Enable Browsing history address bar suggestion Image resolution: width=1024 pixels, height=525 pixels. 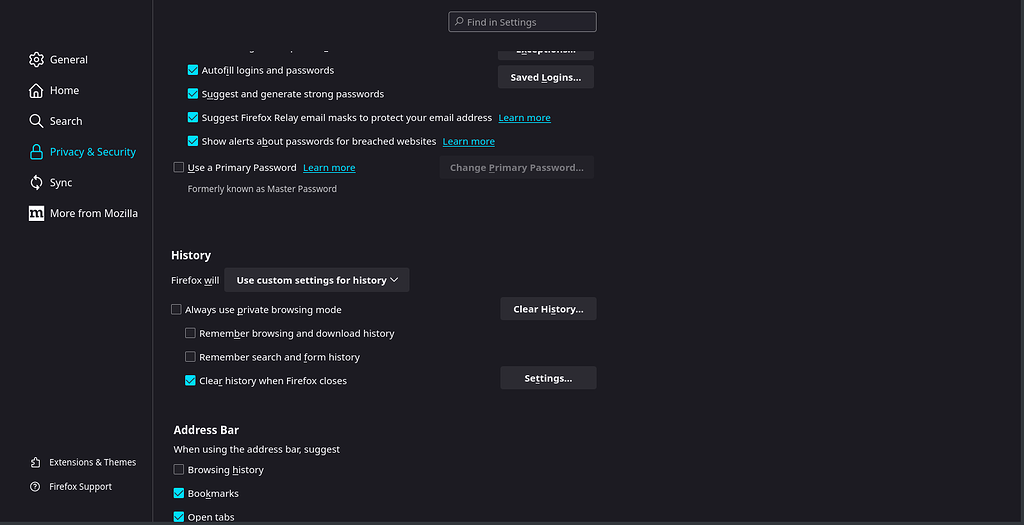(x=179, y=470)
